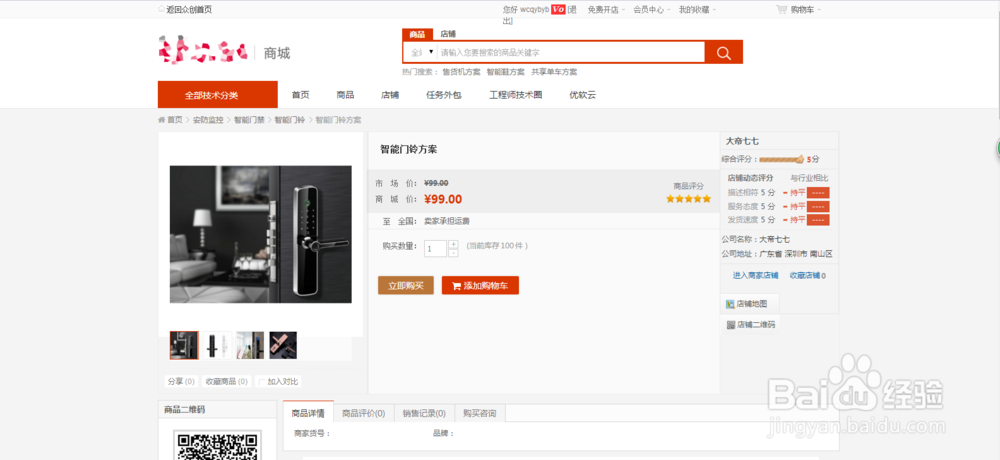Open 商品 in the main navigation
The width and height of the screenshot is (1000, 460).
(x=345, y=95)
